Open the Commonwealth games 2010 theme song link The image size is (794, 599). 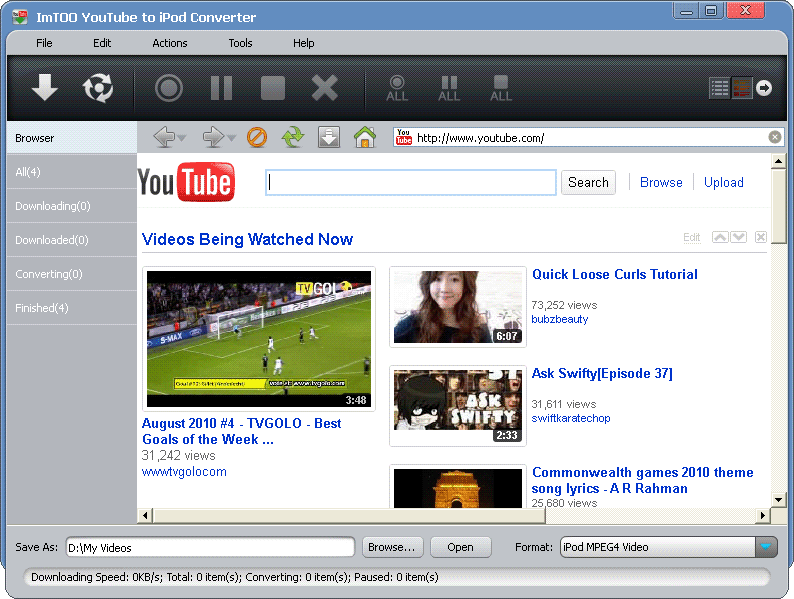click(x=643, y=480)
